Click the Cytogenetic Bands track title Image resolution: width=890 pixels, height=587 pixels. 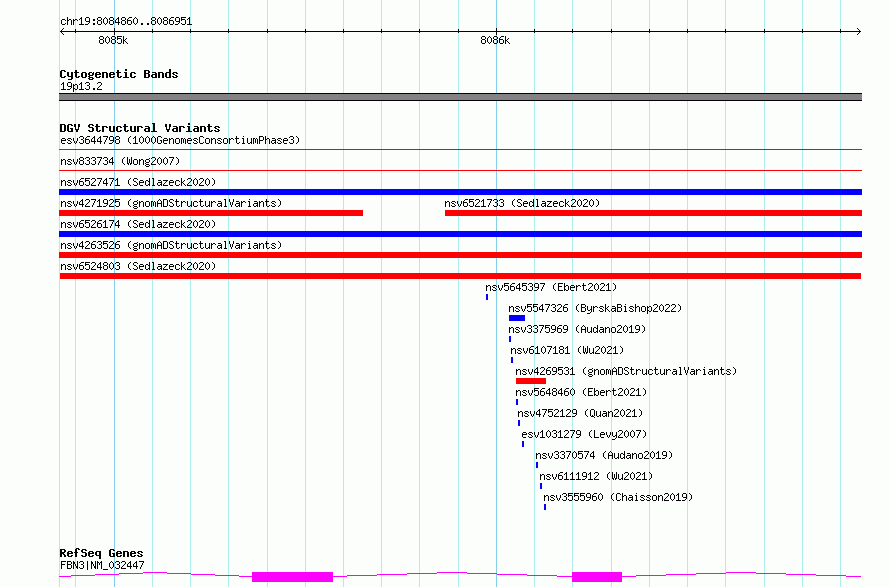[x=119, y=74]
